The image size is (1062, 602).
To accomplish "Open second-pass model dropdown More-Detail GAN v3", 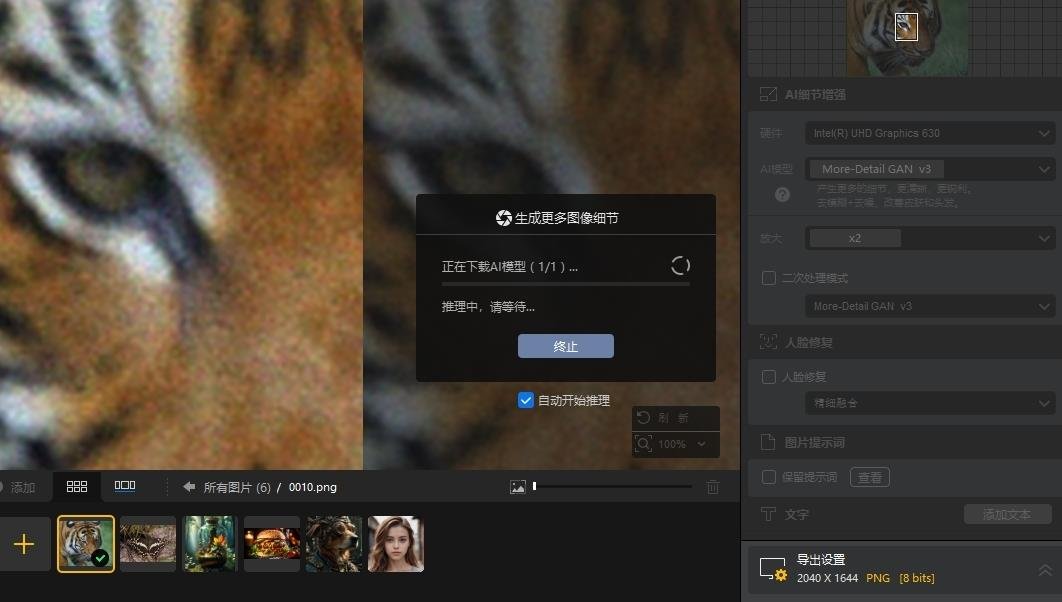I will tap(930, 306).
